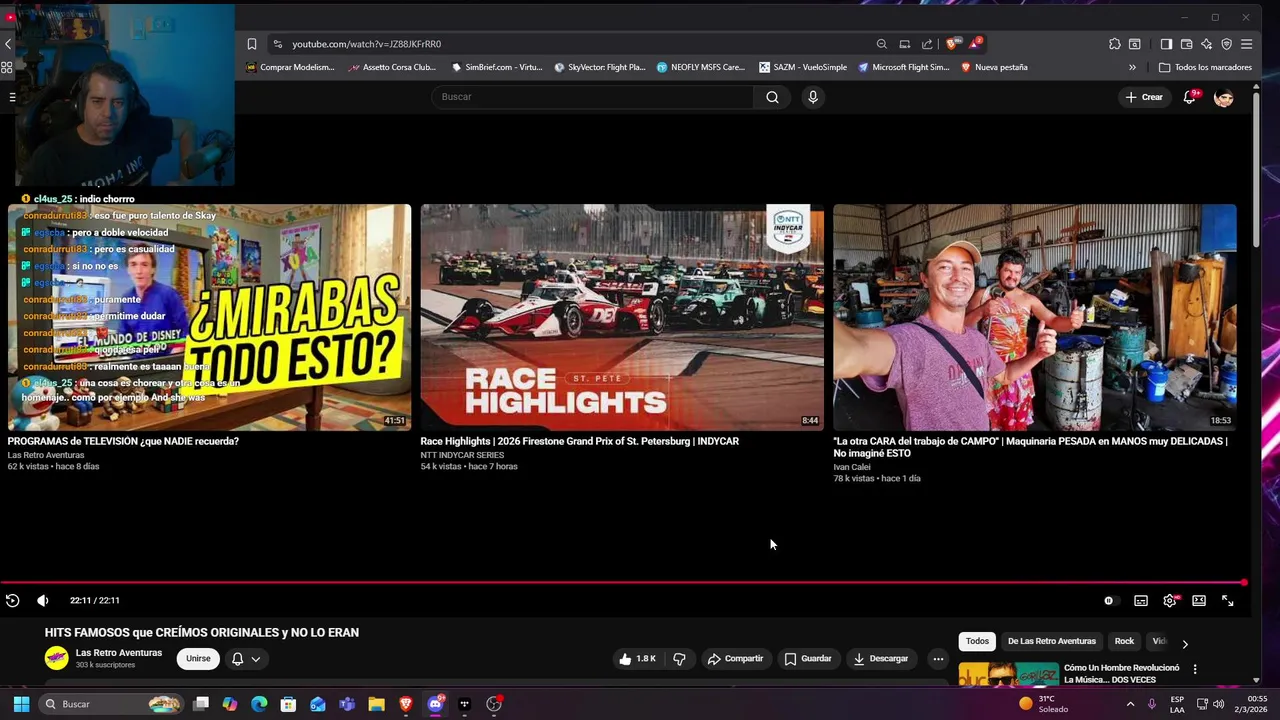Open Todos los marcadores folder
This screenshot has width=1280, height=720.
point(1205,67)
